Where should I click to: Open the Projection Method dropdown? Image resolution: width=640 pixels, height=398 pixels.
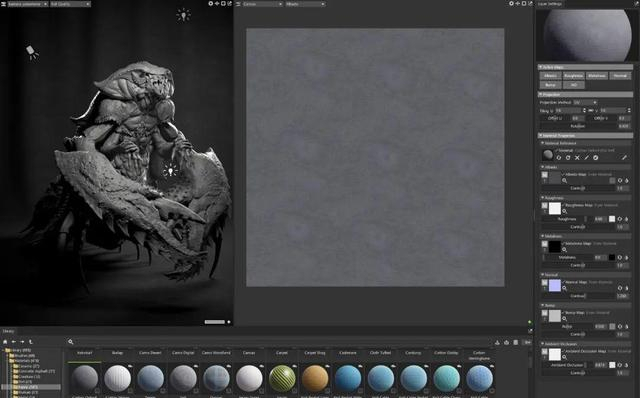[585, 102]
